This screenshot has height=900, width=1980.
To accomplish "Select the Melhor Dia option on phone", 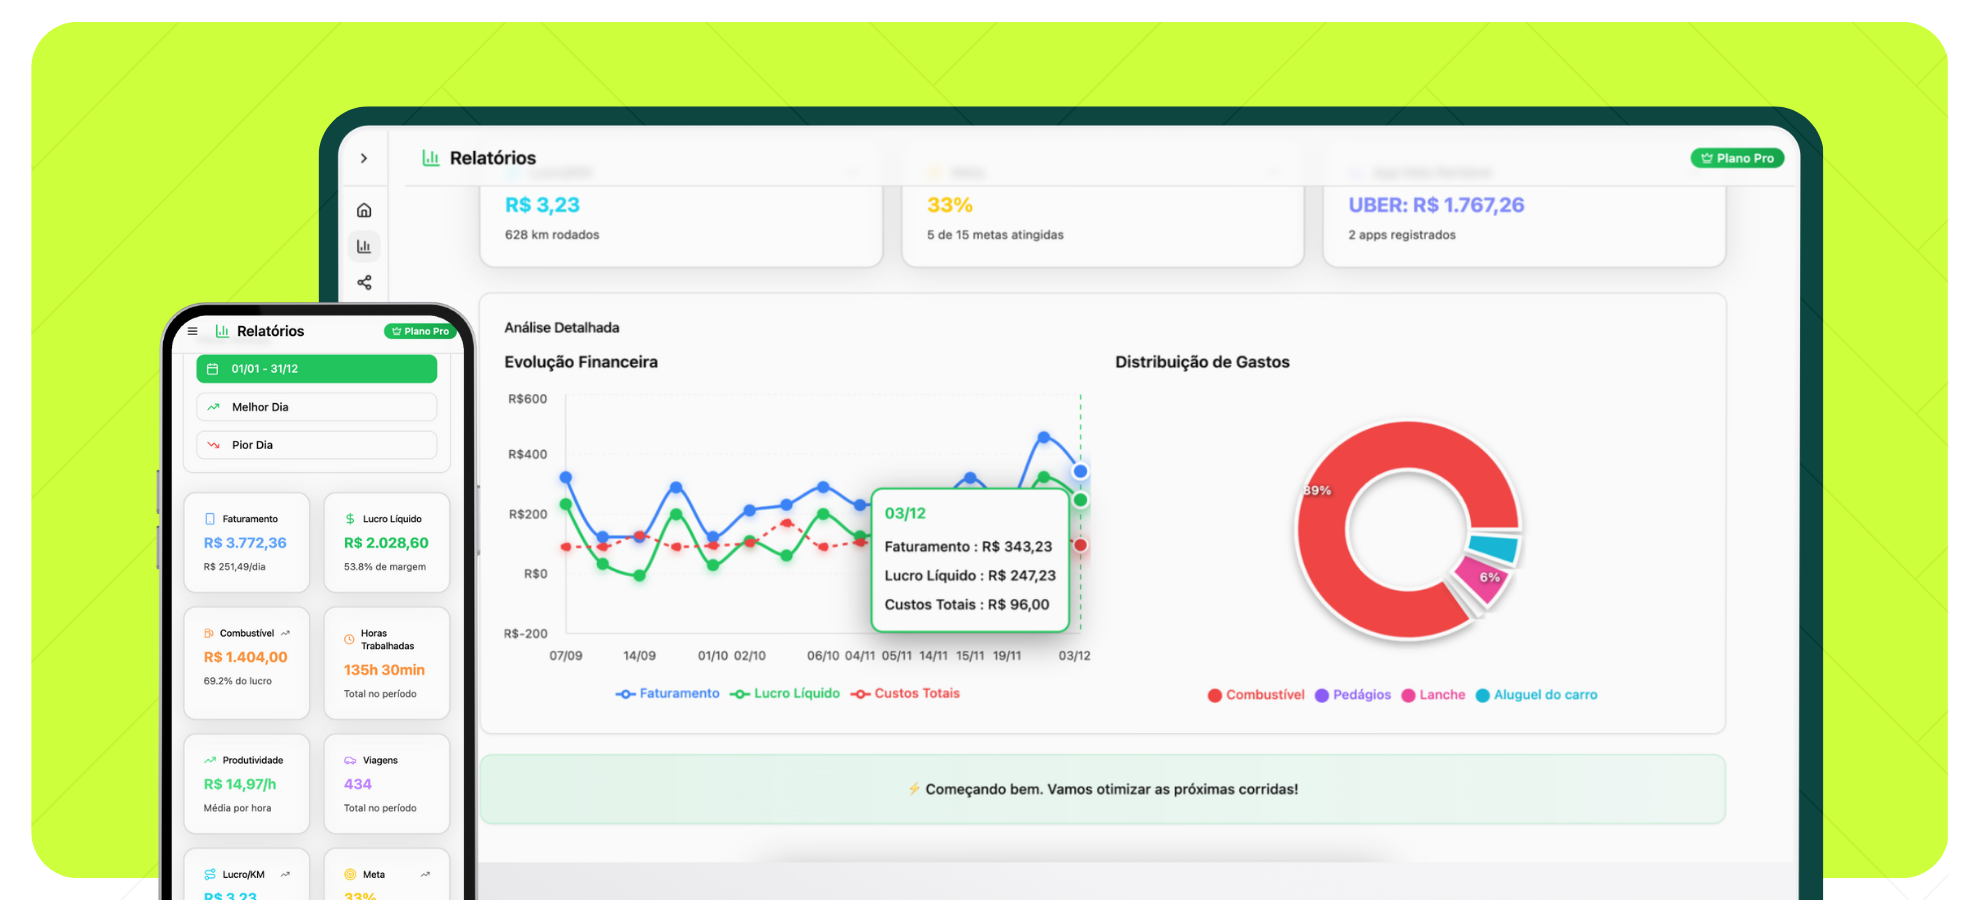I will coord(317,407).
